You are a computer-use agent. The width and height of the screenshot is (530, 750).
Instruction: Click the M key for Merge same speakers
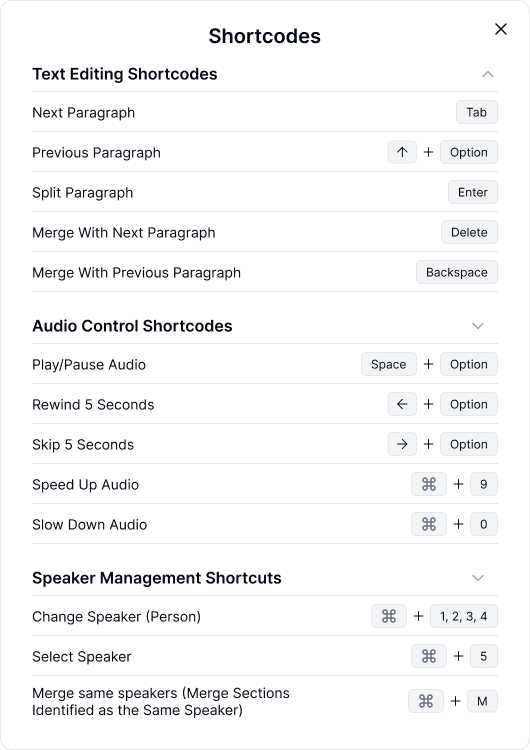(x=482, y=701)
